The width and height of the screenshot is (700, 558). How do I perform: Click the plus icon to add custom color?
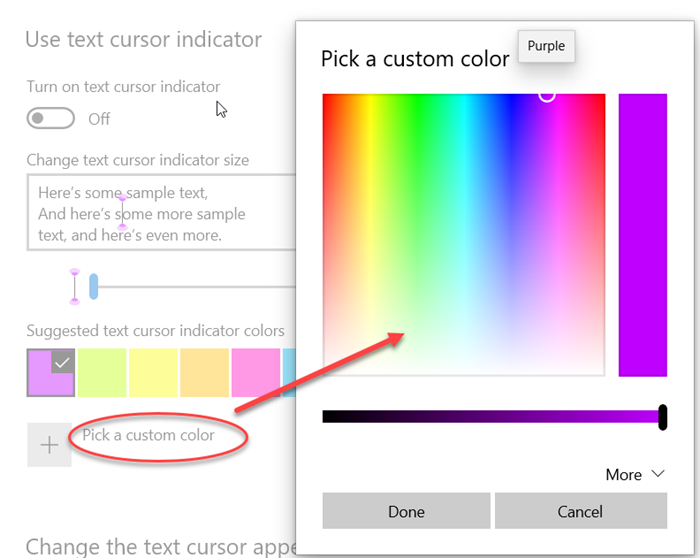click(49, 445)
